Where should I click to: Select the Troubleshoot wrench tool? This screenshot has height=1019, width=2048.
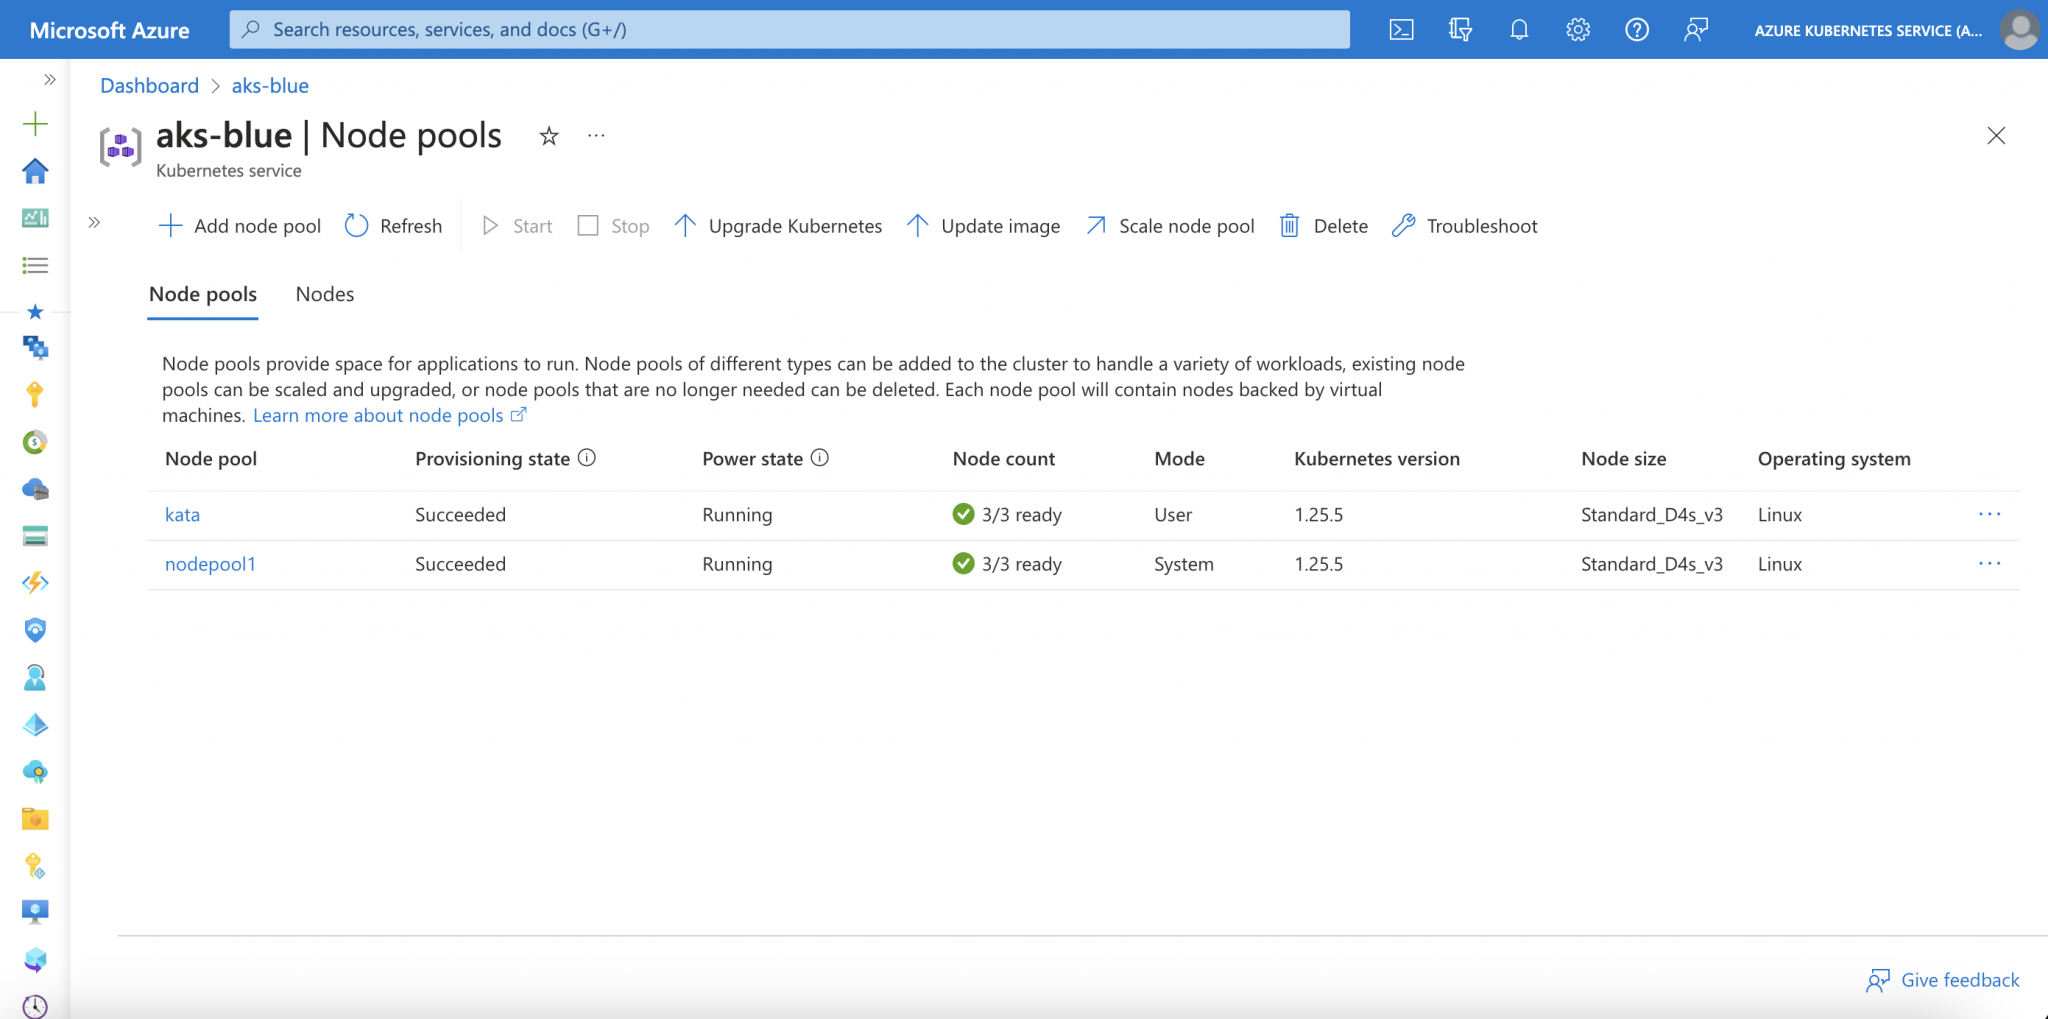tap(1465, 226)
